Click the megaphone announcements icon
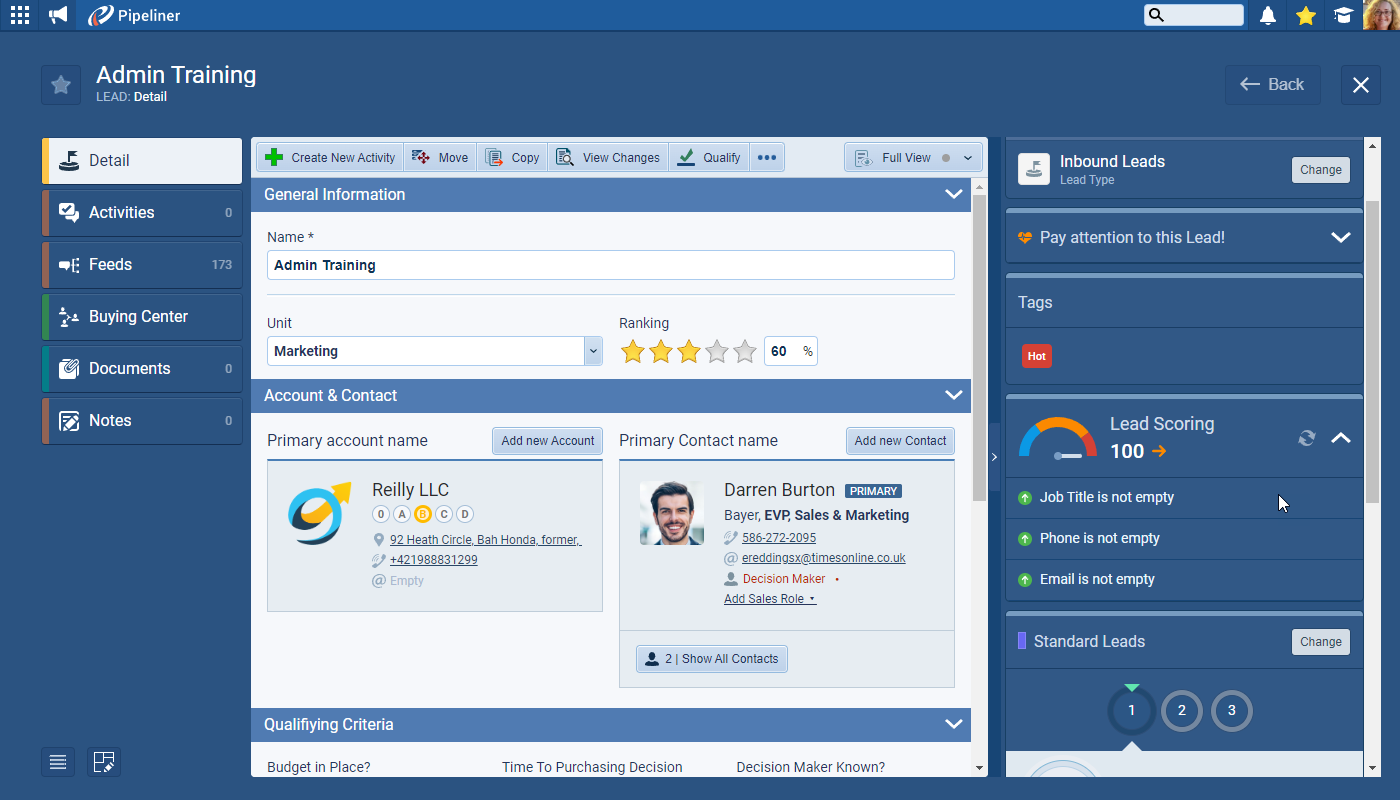 coord(58,15)
